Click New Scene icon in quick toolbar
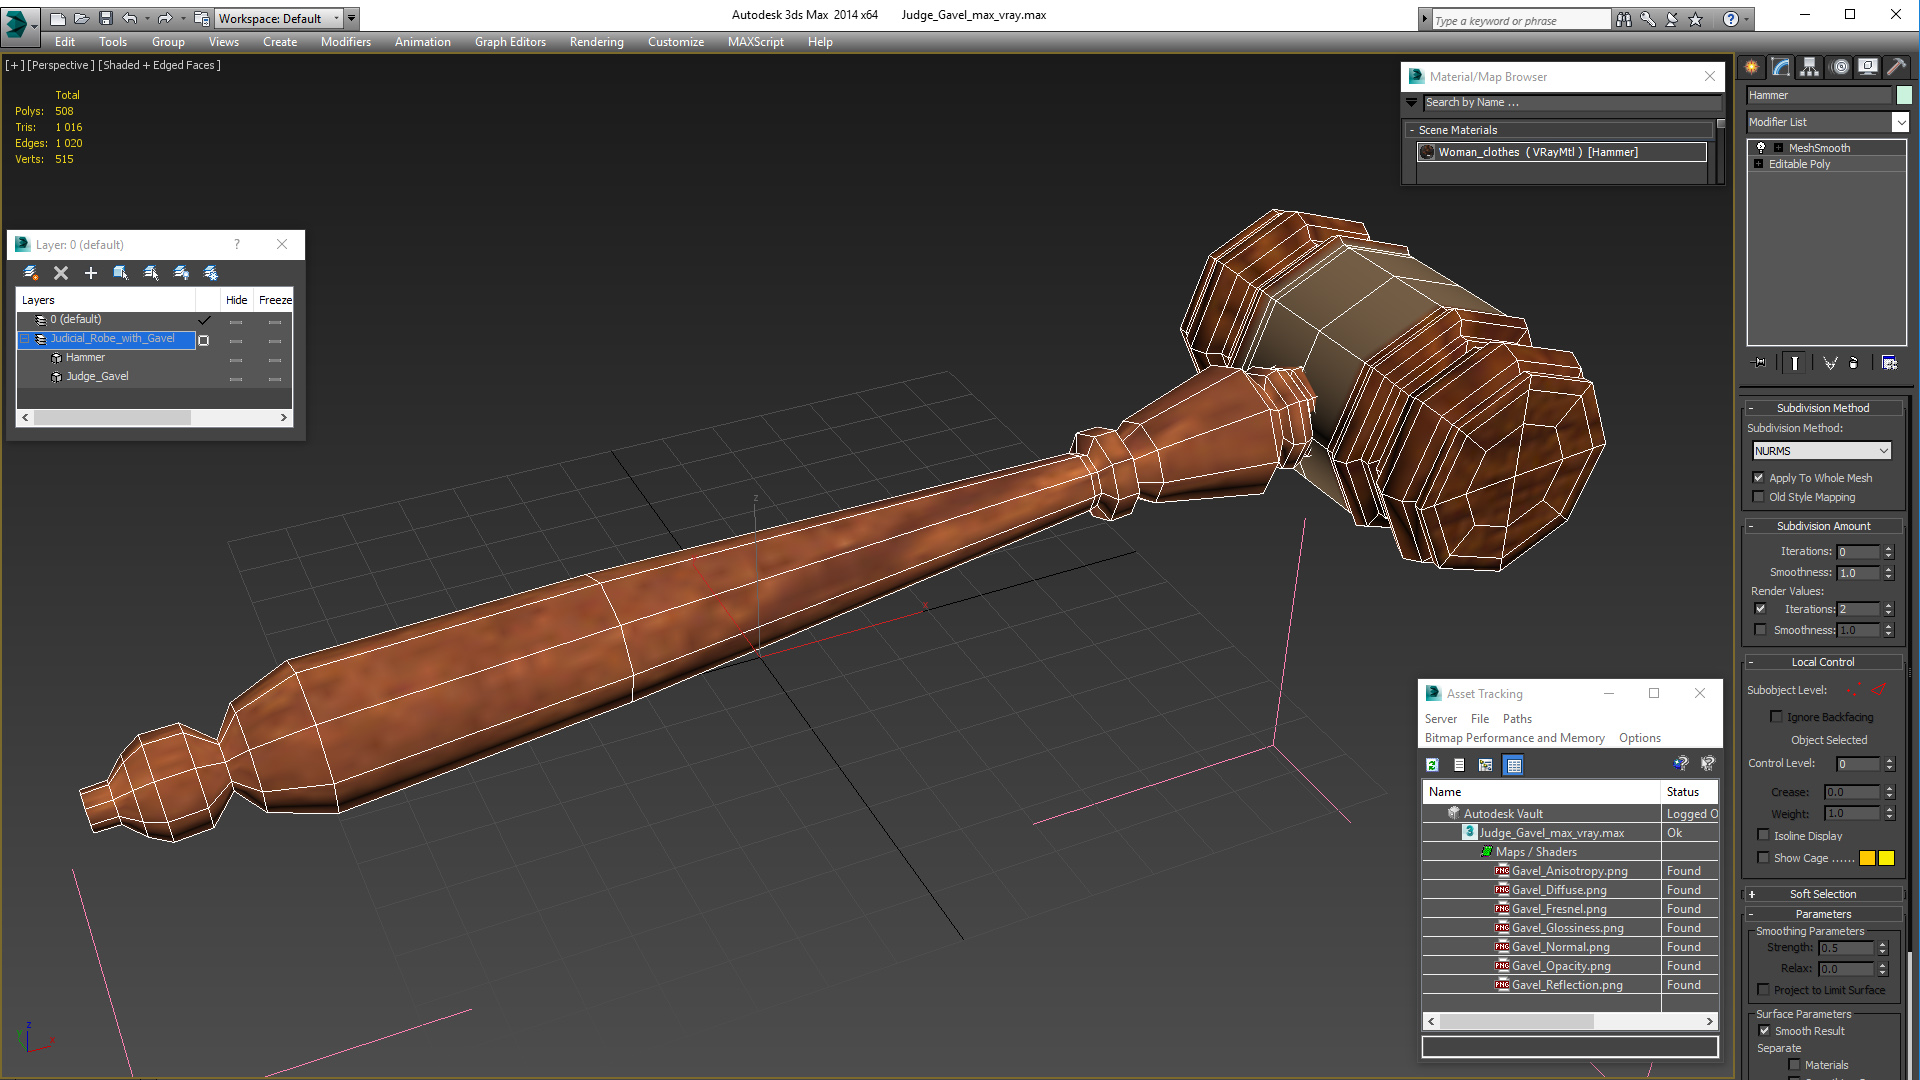1920x1080 pixels. tap(58, 18)
